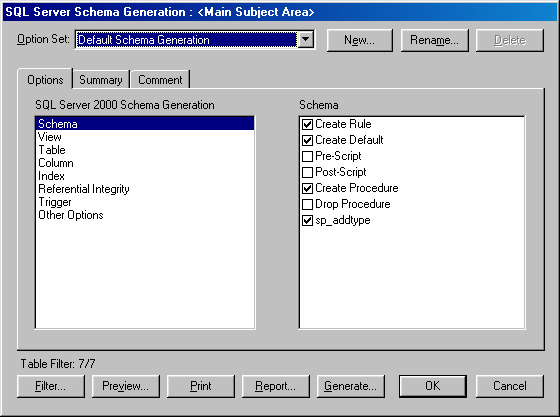Click the disabled Delete button

tap(510, 40)
